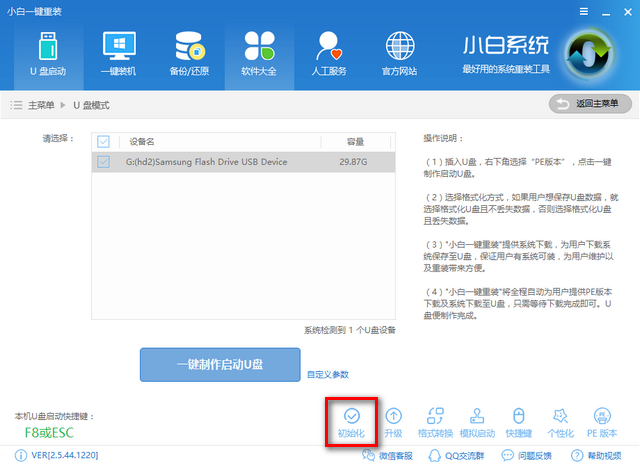Open the 备份/还原 tab

click(x=190, y=54)
